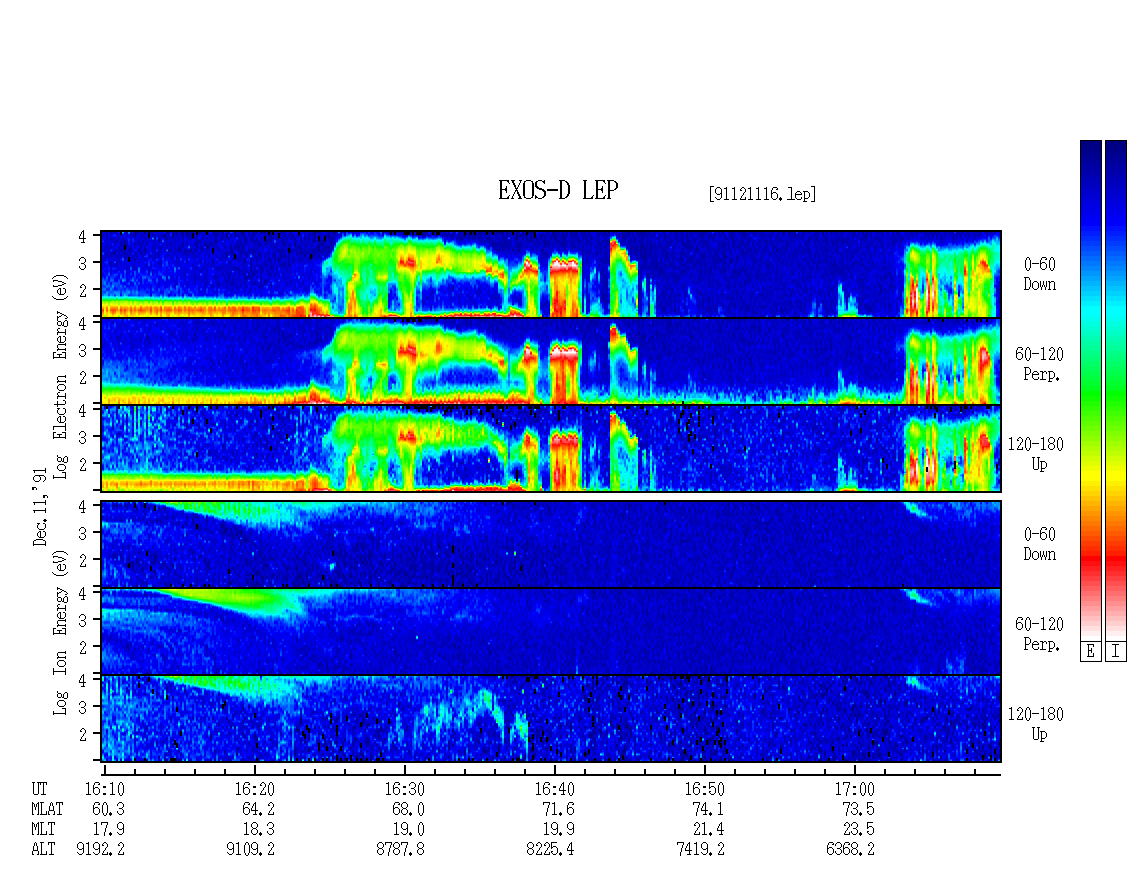The height and width of the screenshot is (875, 1130).
Task: Click the UT row label
Action: click(39, 789)
